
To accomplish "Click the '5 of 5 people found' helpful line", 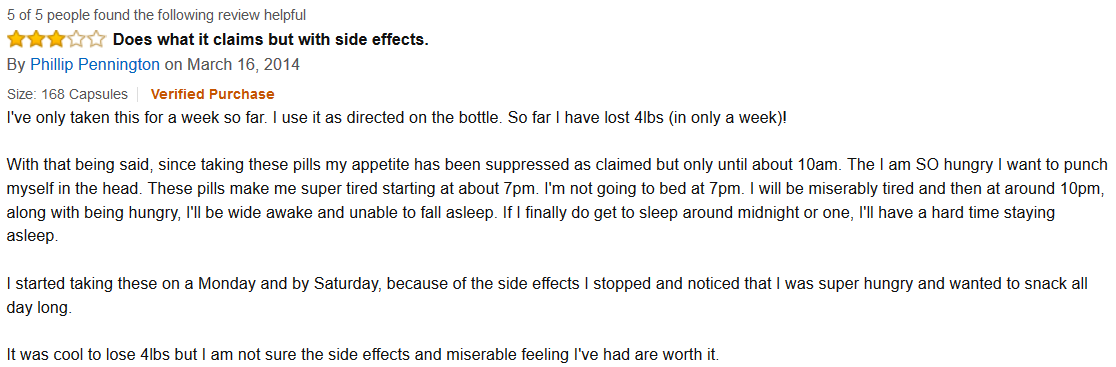I will pyautogui.click(x=157, y=15).
